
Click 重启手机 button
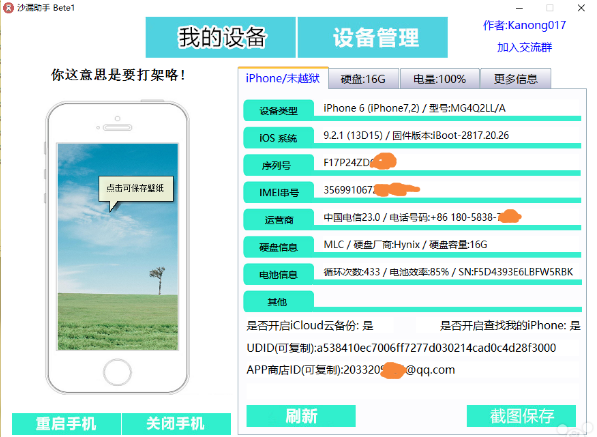click(66, 424)
